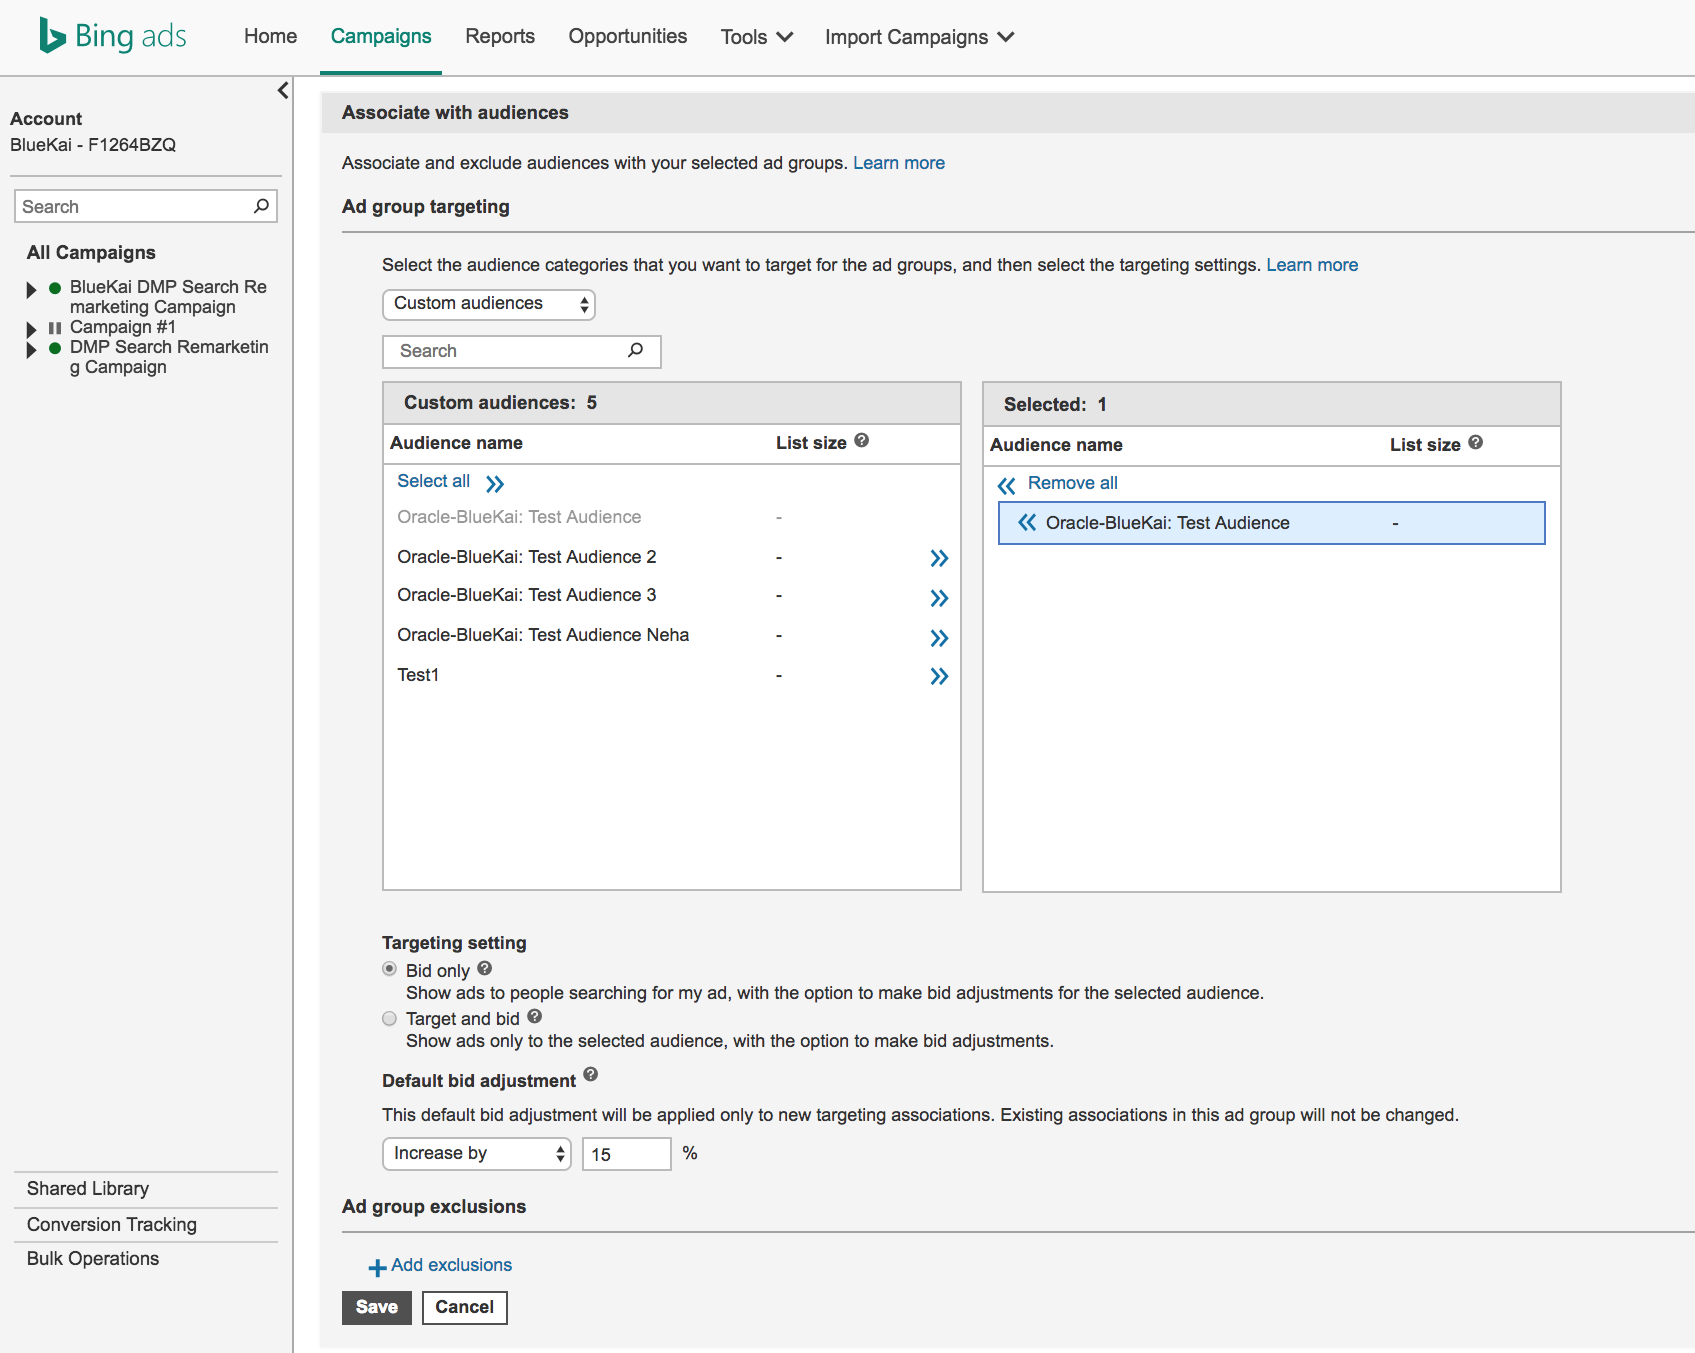This screenshot has height=1353, width=1695.
Task: Open the Tools menu
Action: tap(756, 37)
